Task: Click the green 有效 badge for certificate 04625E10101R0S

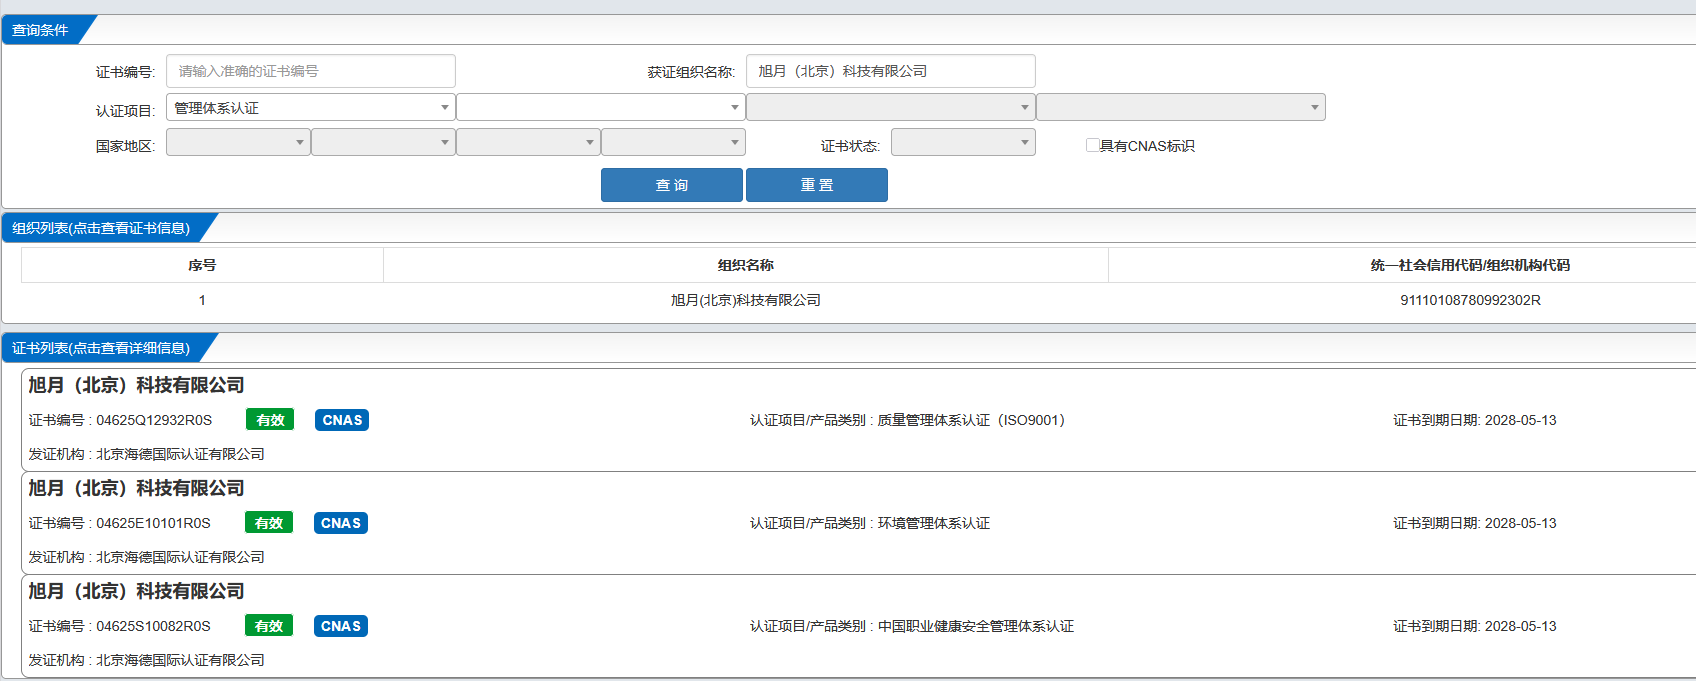Action: tap(269, 523)
